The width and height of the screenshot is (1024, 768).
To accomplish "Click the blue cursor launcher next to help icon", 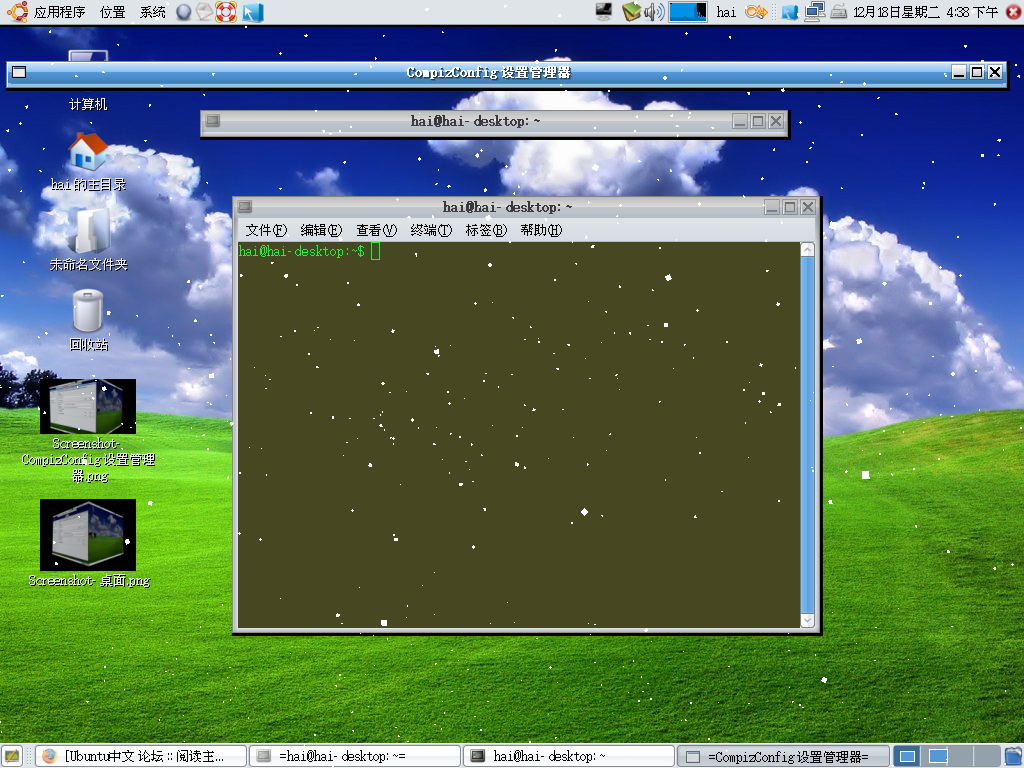I will [x=253, y=12].
